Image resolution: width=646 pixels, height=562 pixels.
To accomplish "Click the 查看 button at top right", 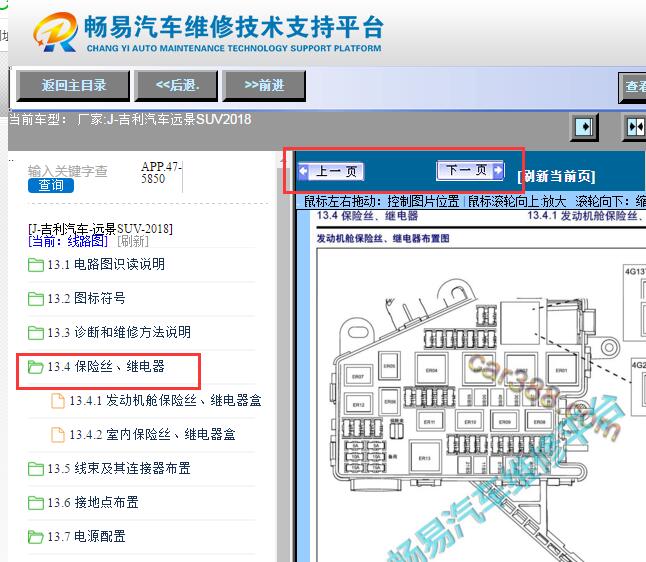I will click(x=634, y=87).
